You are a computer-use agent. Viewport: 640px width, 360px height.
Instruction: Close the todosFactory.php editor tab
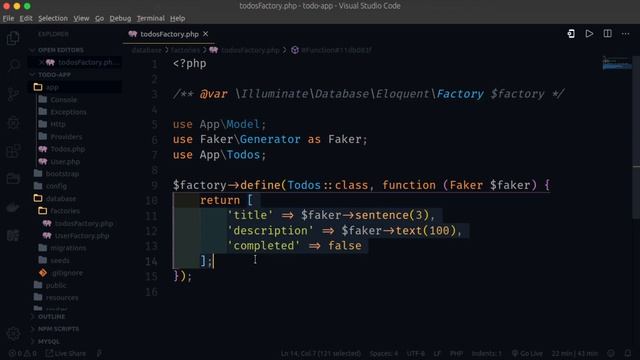pos(206,34)
